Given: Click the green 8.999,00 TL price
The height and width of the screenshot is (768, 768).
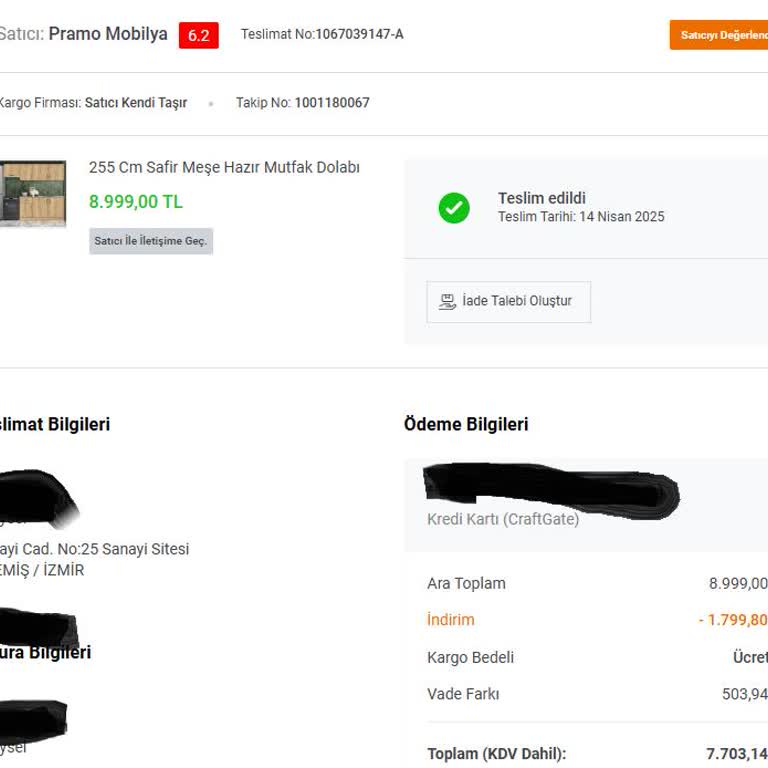Looking at the screenshot, I should pos(136,201).
